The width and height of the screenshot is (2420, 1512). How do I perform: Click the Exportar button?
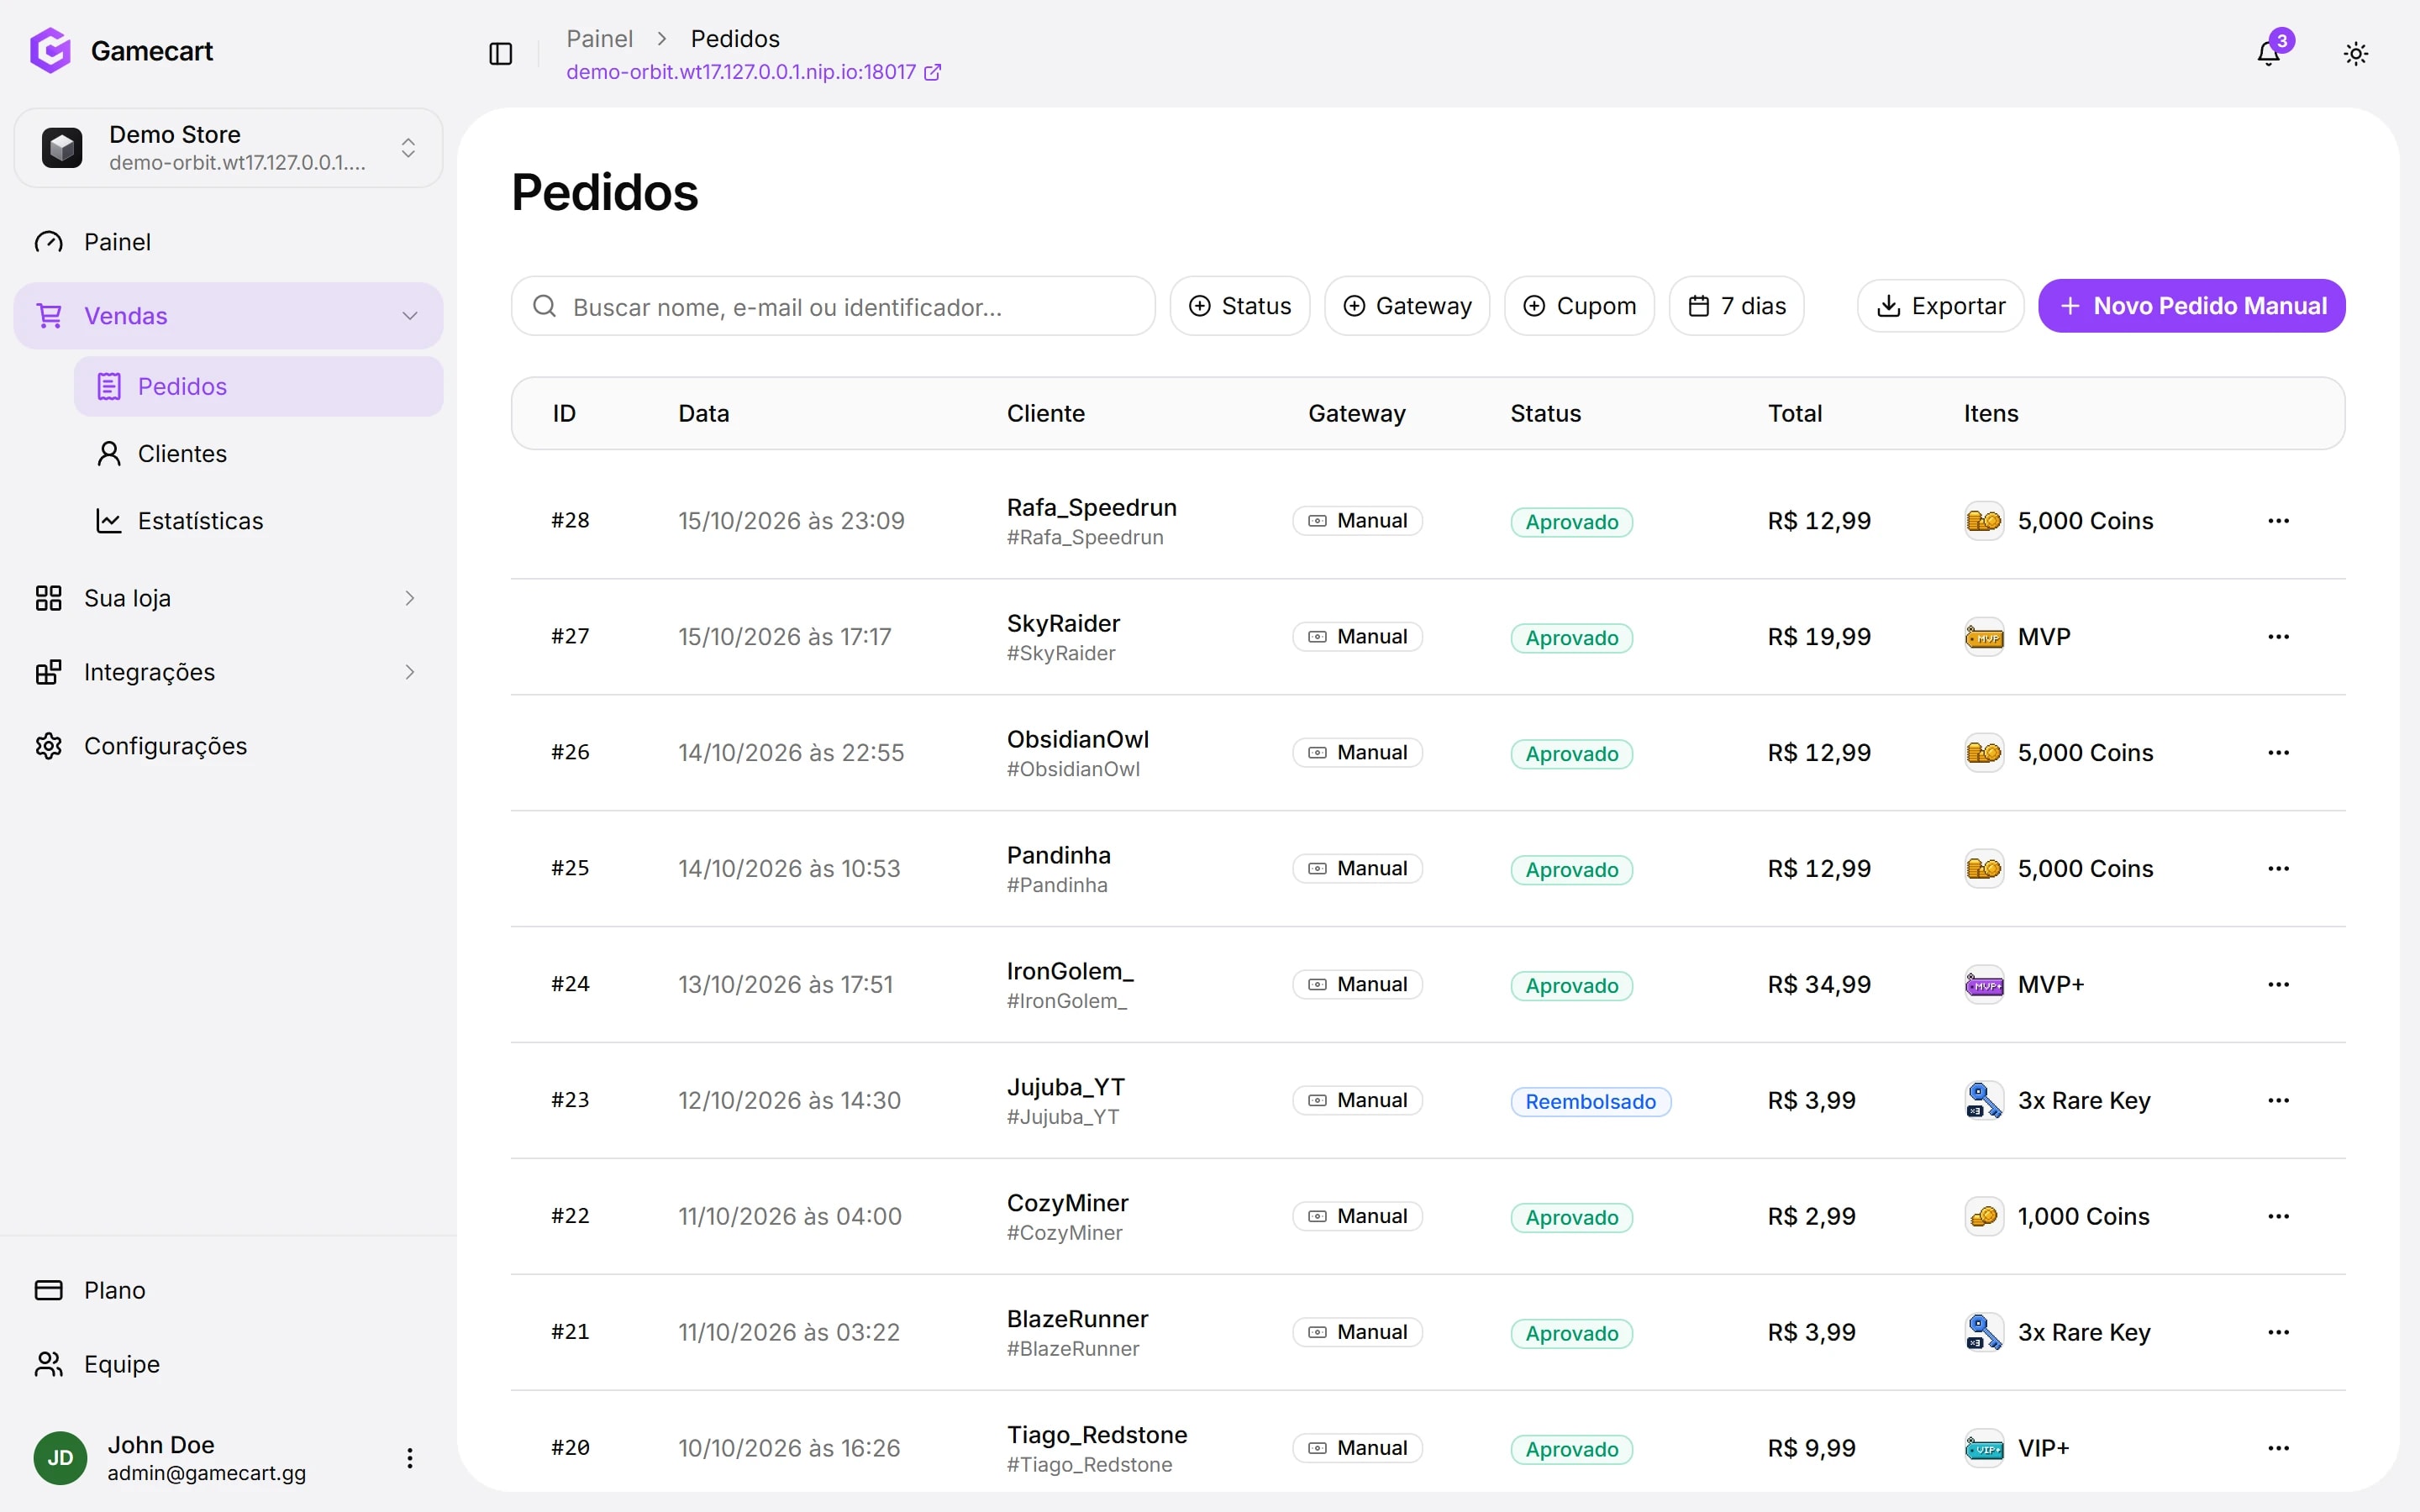tap(1940, 306)
